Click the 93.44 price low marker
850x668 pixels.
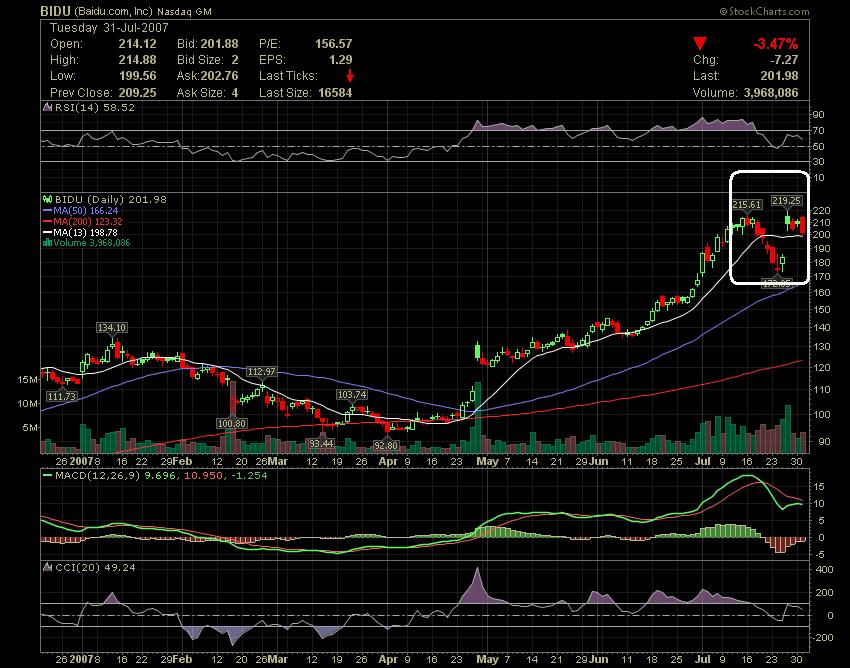pos(321,444)
